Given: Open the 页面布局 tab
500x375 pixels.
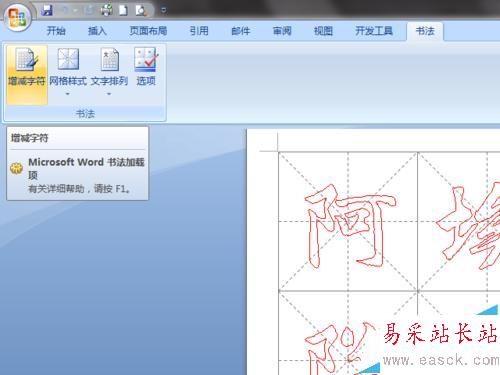Looking at the screenshot, I should point(148,31).
